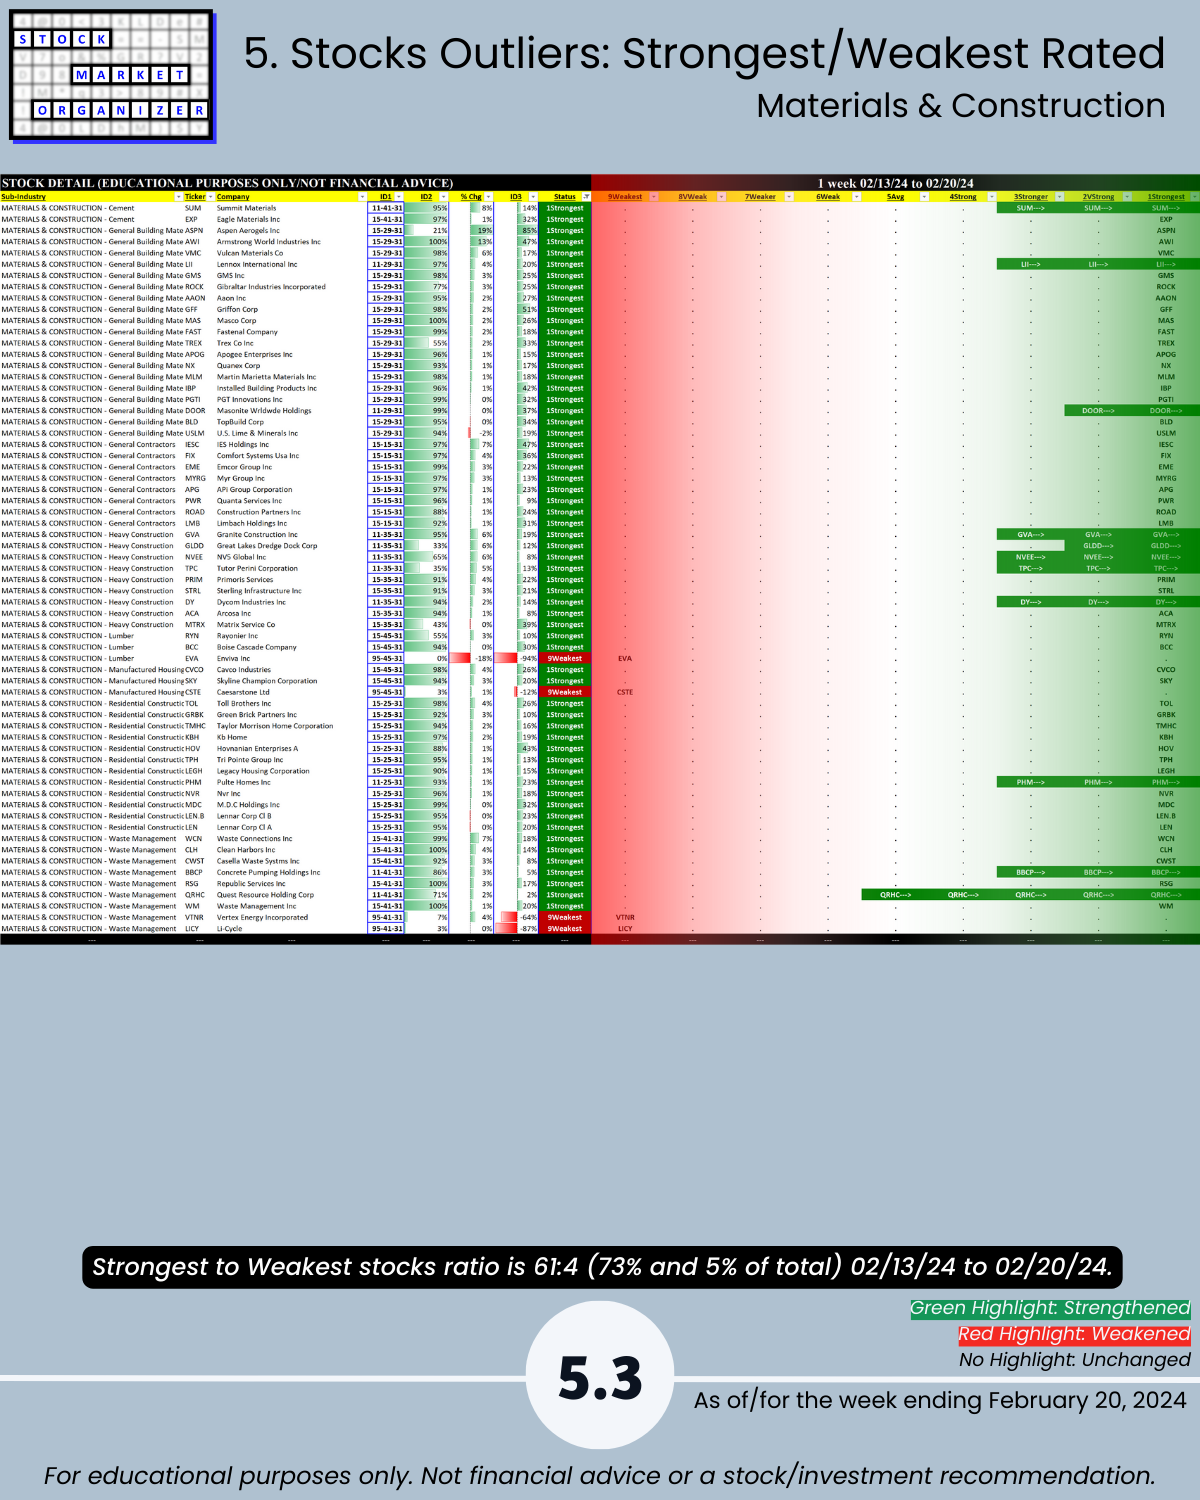
Task: Open the Sub-Industry column filter dropdown
Action: 179,197
